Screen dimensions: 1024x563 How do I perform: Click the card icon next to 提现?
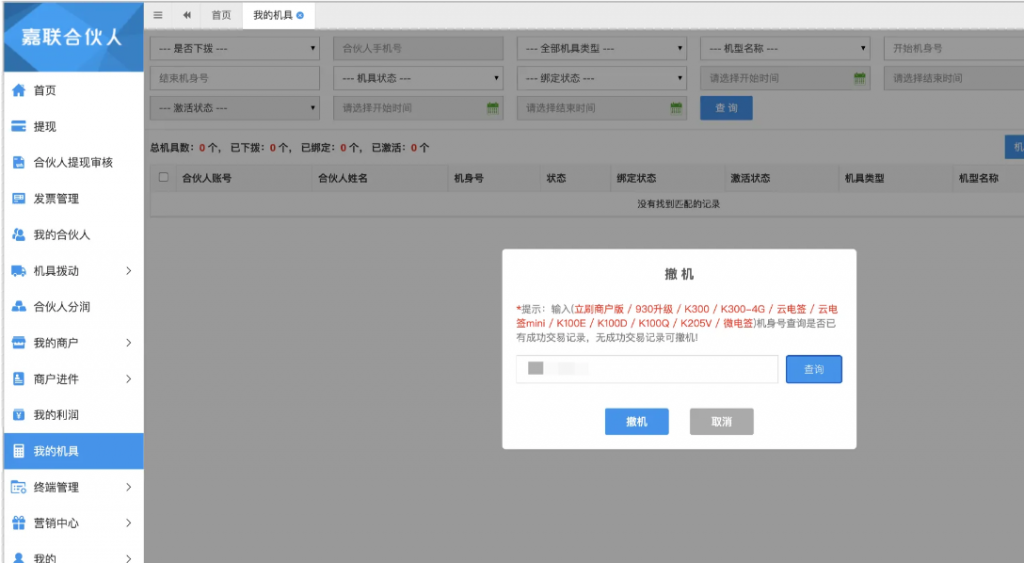[18, 126]
